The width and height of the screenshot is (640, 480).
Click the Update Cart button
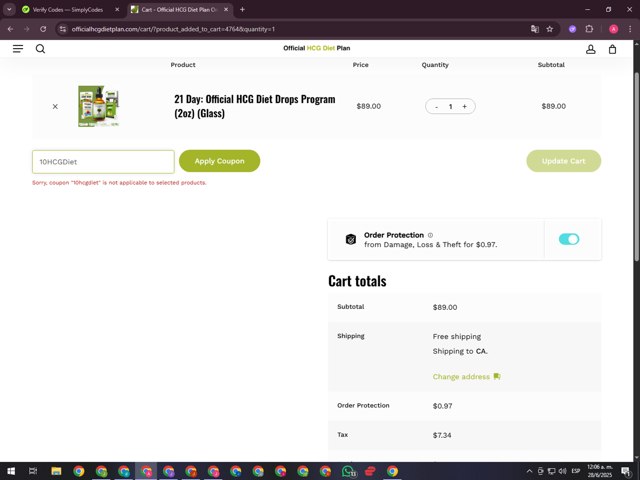pyautogui.click(x=564, y=161)
